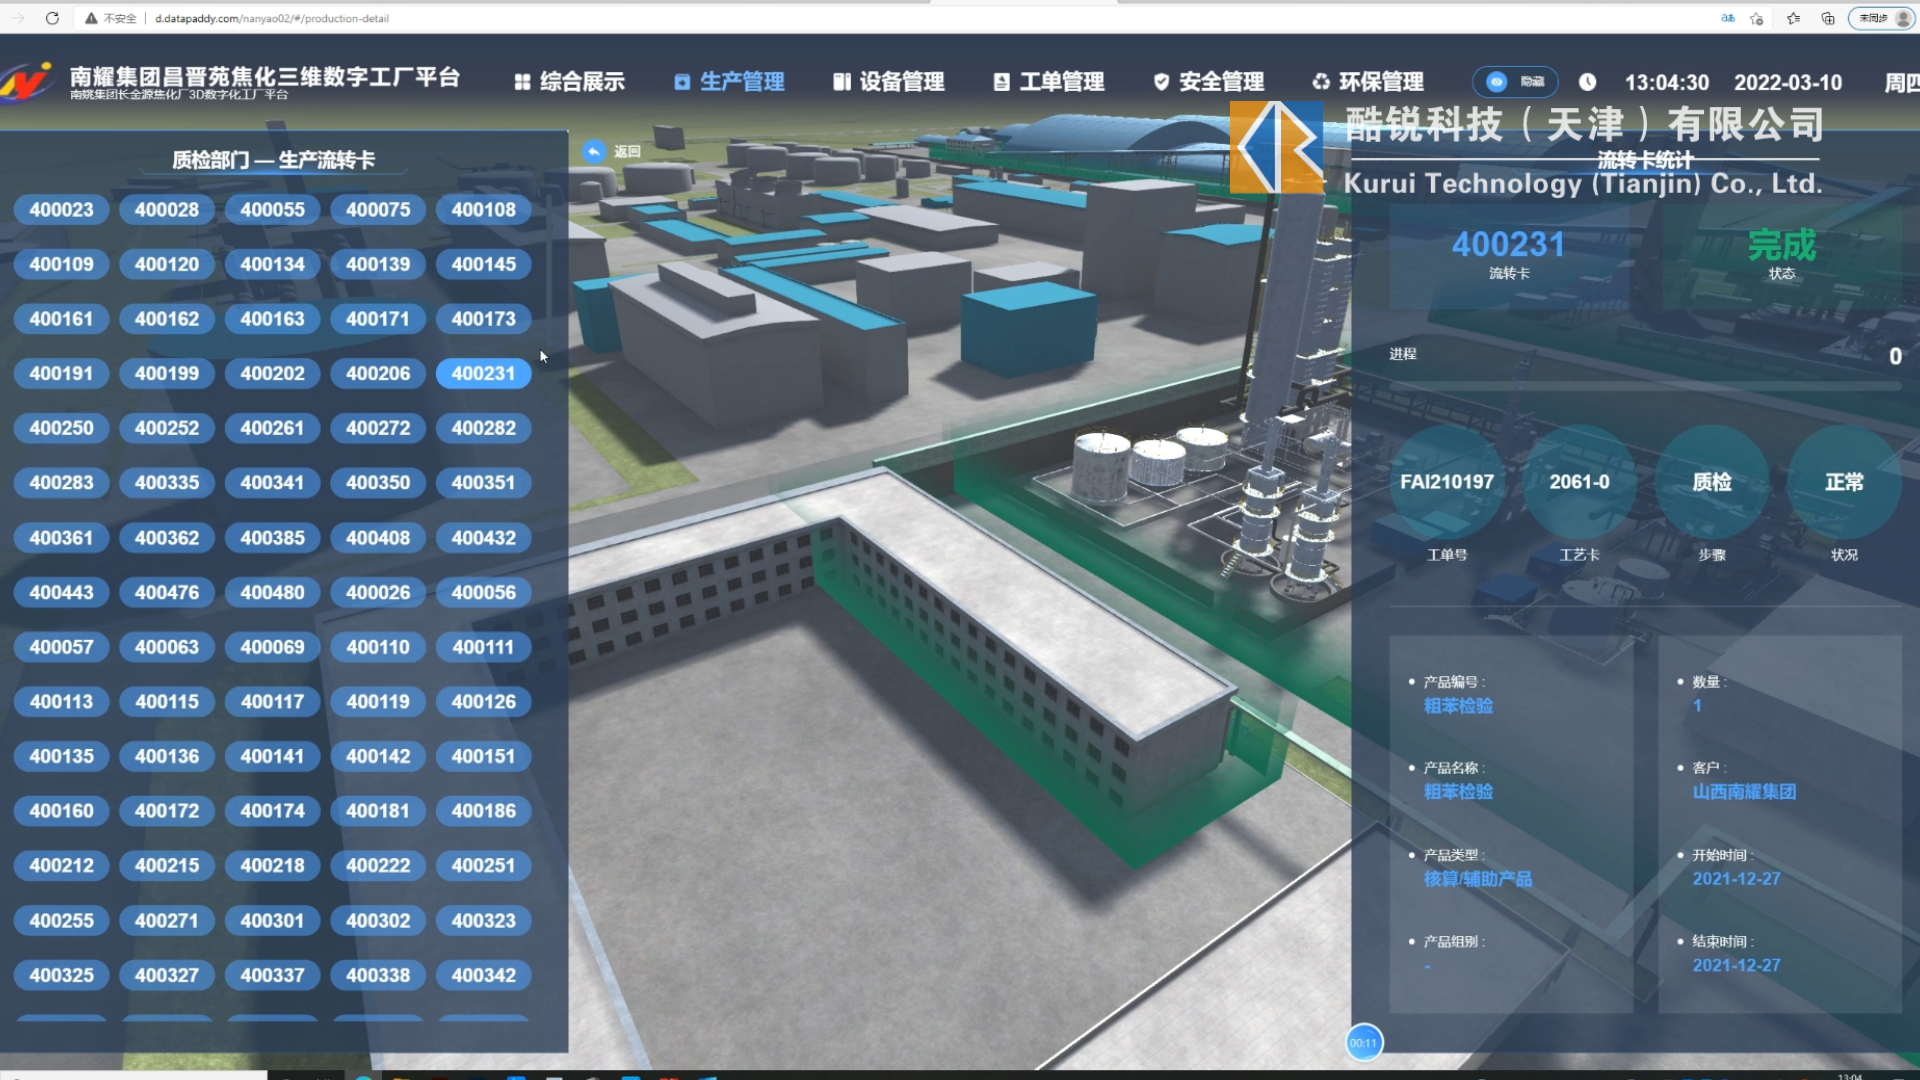Click the clock icon beside the time

click(x=1587, y=82)
